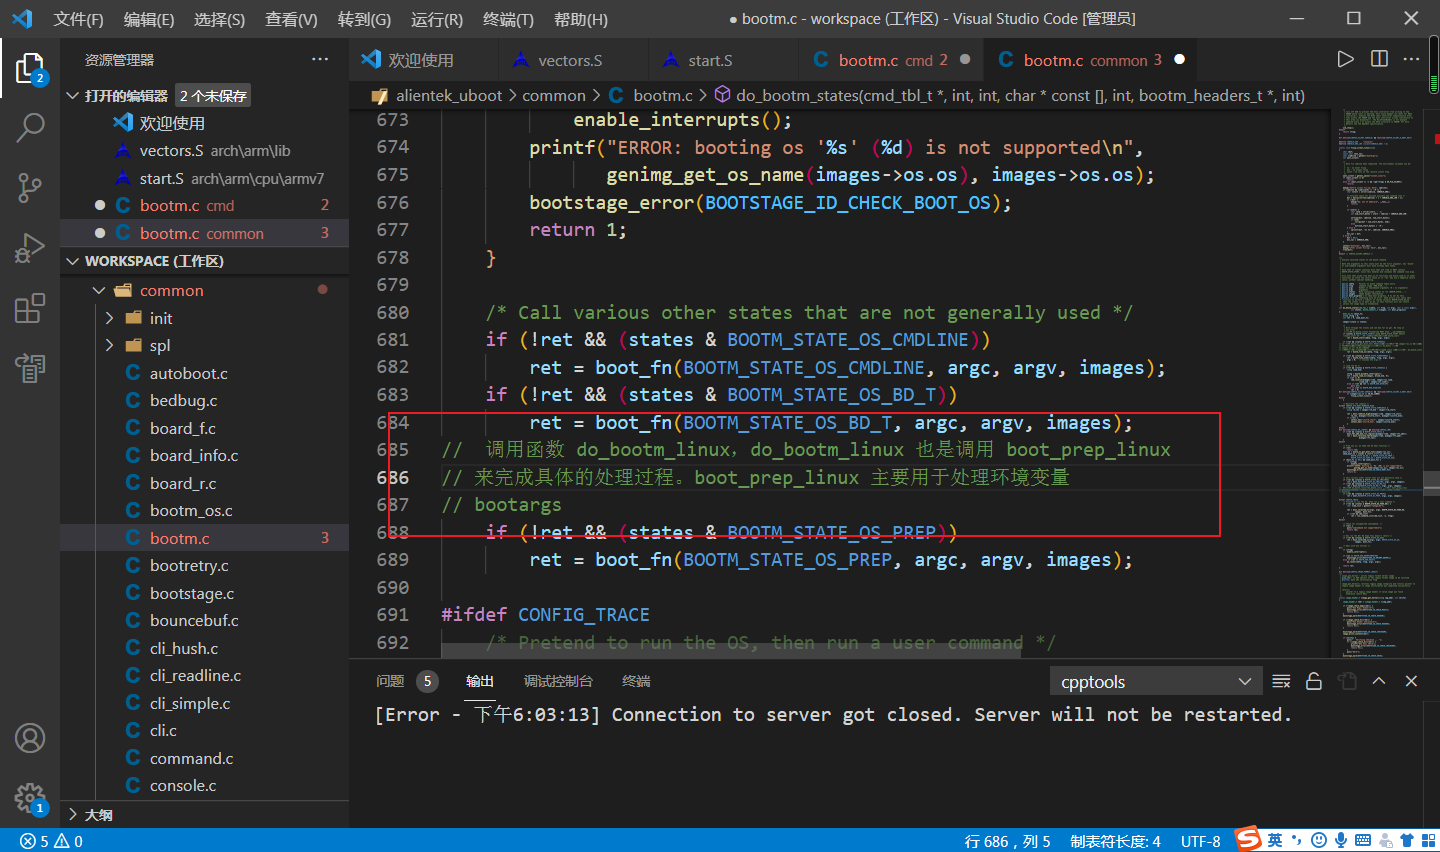Image resolution: width=1440 pixels, height=852 pixels.
Task: Click errors and warnings count in status bar
Action: (52, 841)
